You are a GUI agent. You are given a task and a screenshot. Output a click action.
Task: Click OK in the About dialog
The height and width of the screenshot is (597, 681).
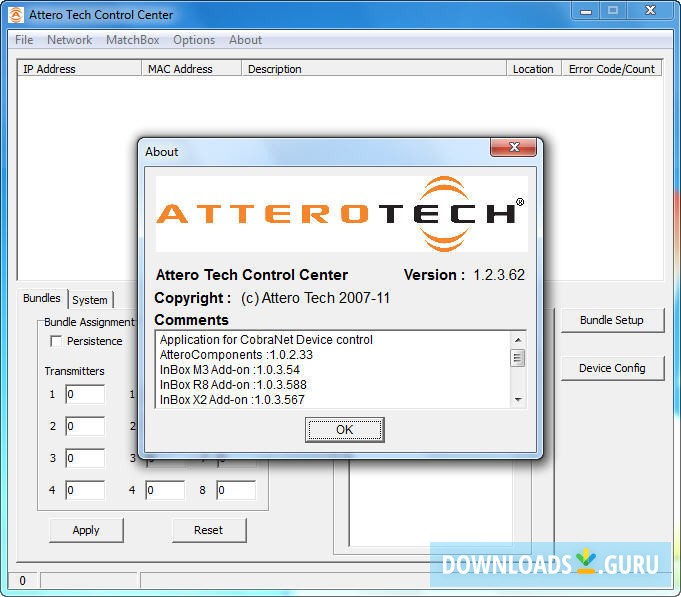(344, 430)
